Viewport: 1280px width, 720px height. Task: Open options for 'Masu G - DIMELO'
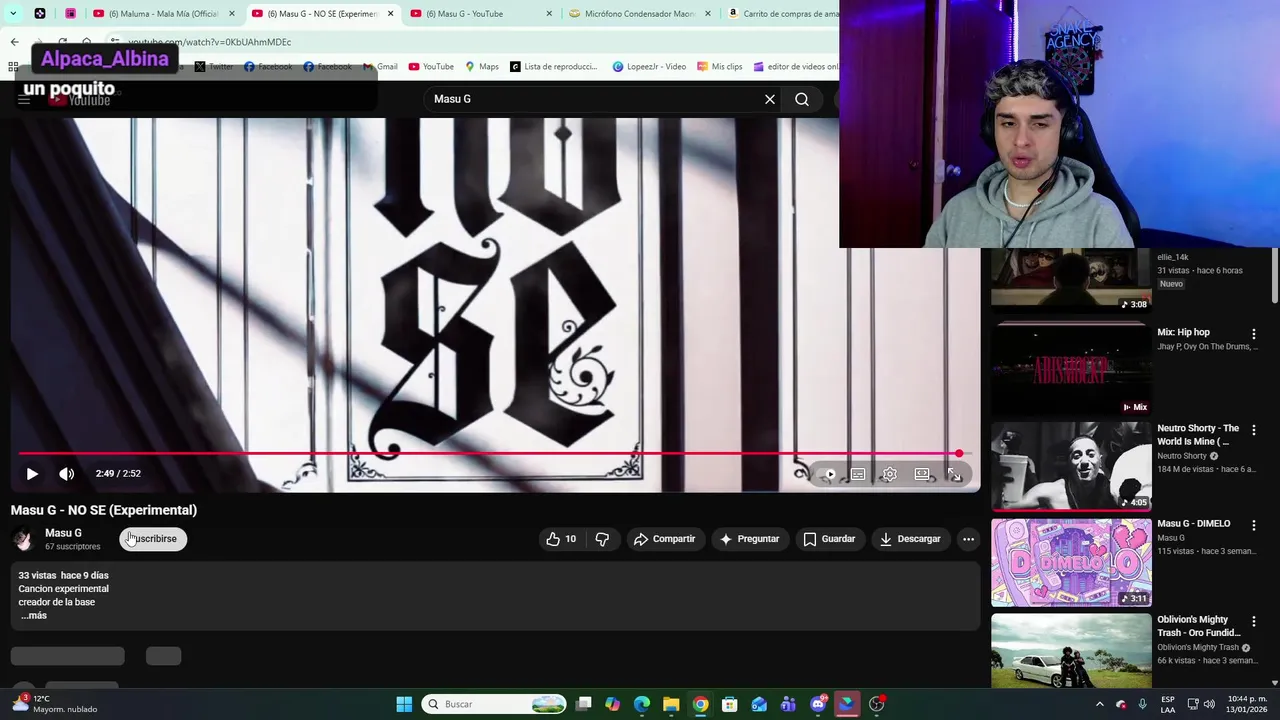[x=1253, y=525]
